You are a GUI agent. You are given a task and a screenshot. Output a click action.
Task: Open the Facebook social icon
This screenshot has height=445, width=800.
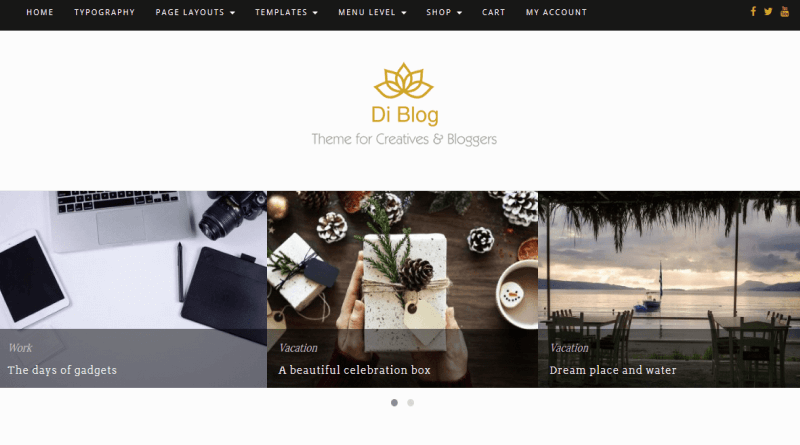click(x=753, y=11)
